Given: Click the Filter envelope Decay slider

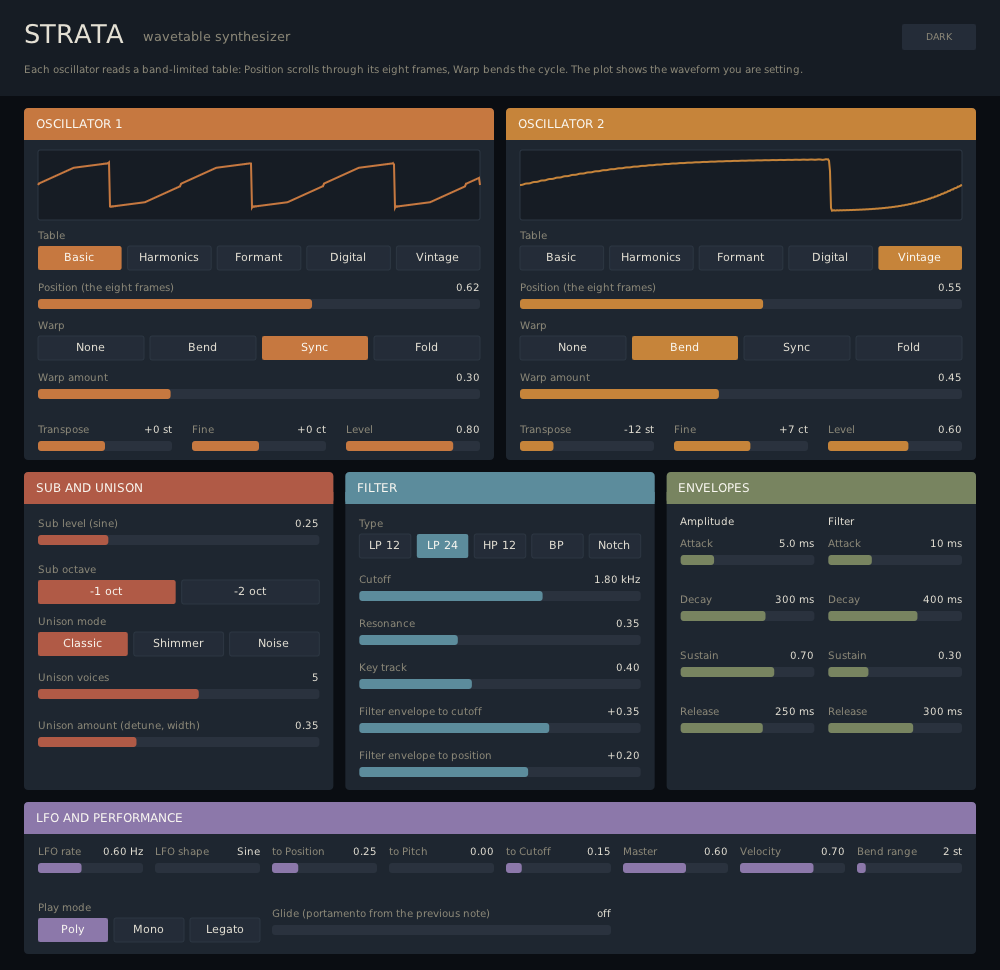Looking at the screenshot, I should coord(895,616).
